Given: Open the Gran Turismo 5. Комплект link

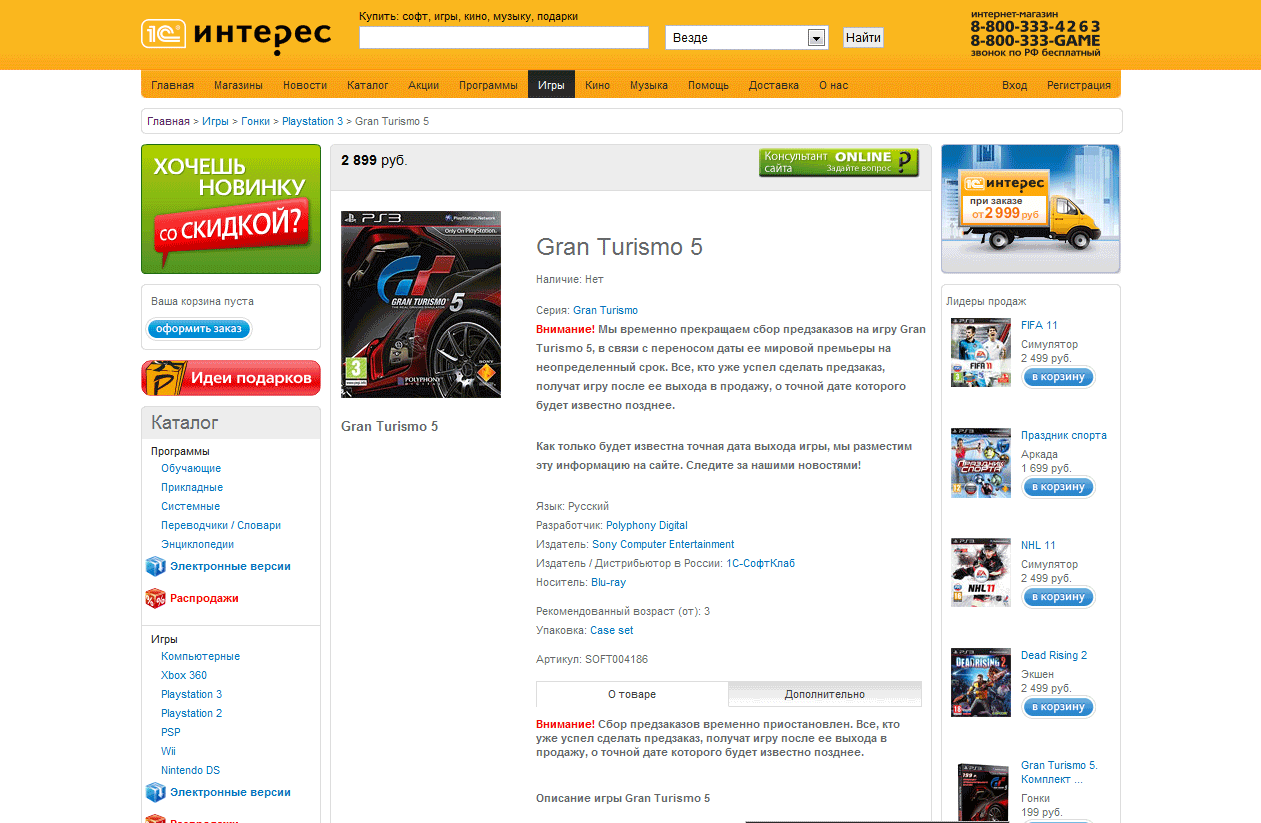Looking at the screenshot, I should 1059,772.
